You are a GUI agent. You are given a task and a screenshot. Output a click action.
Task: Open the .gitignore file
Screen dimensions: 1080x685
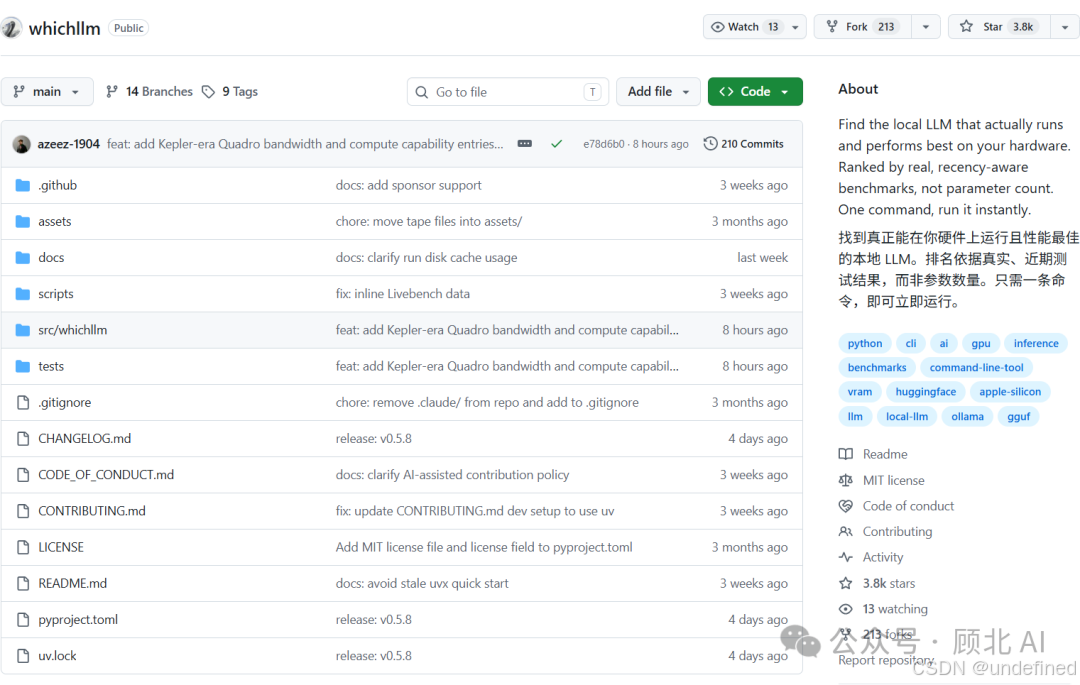point(65,403)
